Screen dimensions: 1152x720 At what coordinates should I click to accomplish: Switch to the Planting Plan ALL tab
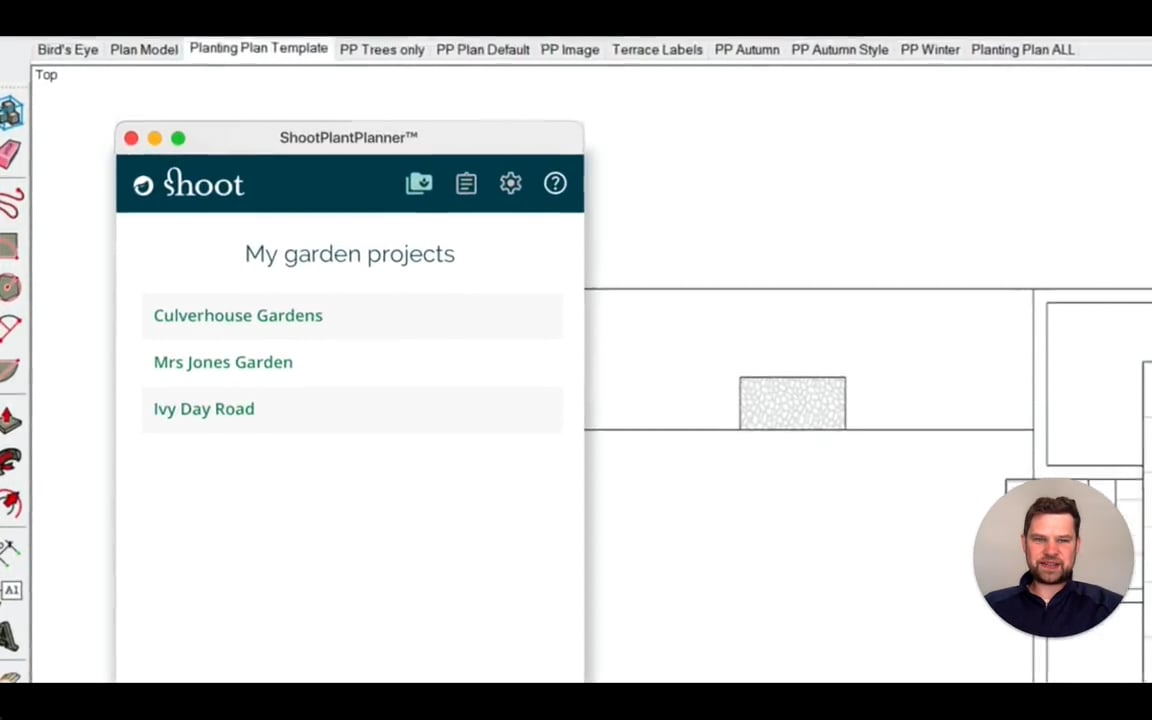[x=1023, y=50]
